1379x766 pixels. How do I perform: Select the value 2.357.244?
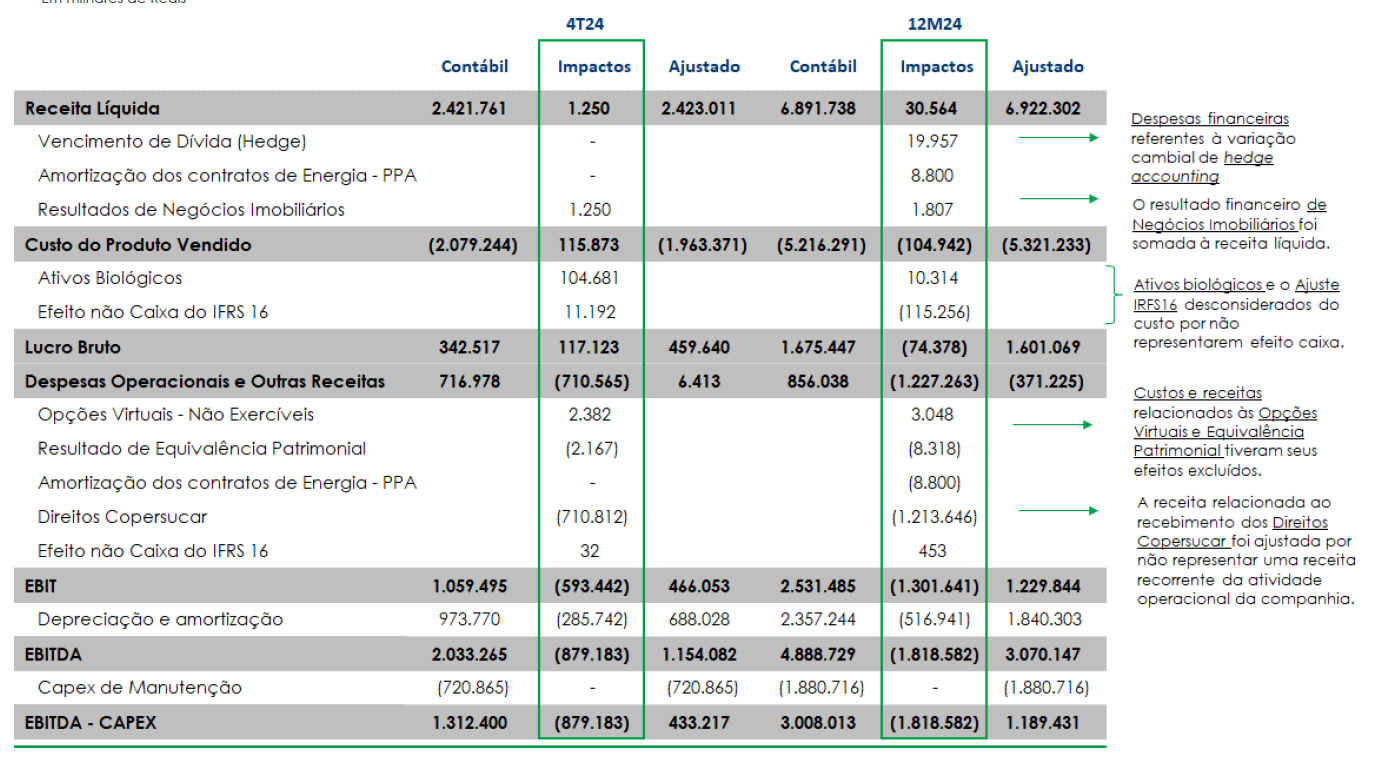pos(818,620)
